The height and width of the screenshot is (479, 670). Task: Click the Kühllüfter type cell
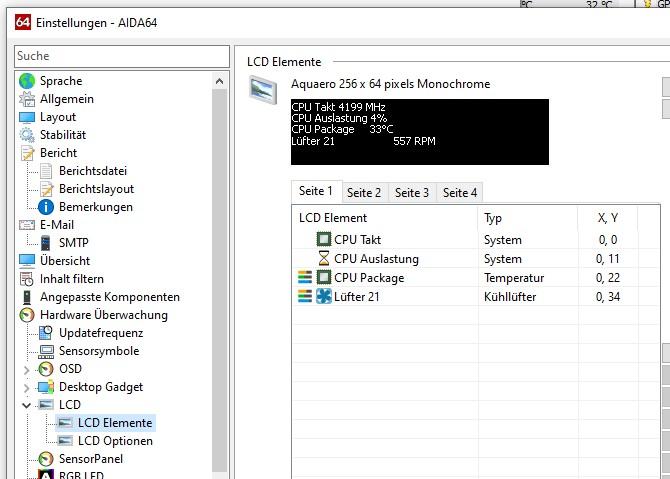coord(510,297)
